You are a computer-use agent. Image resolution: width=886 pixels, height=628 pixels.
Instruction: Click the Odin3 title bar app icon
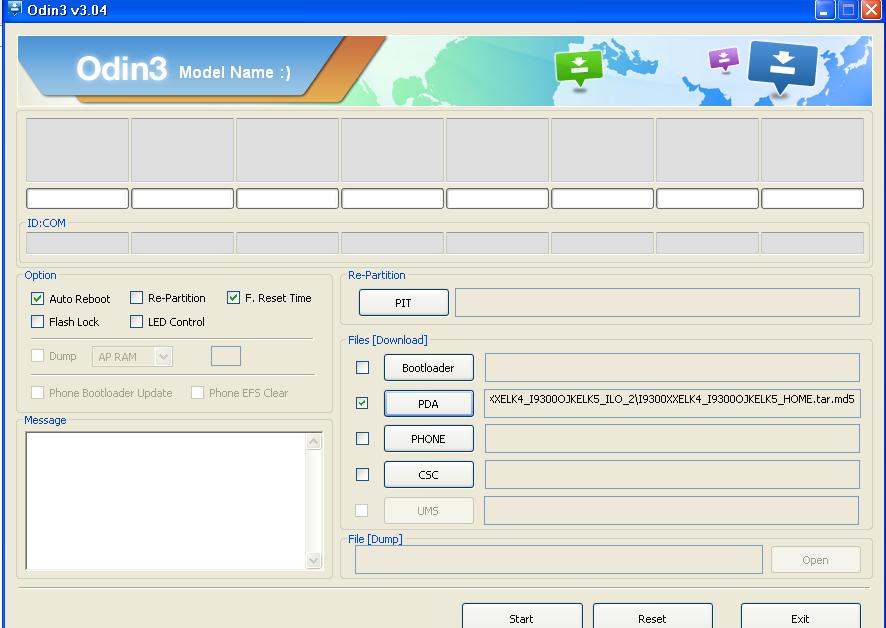click(x=15, y=8)
